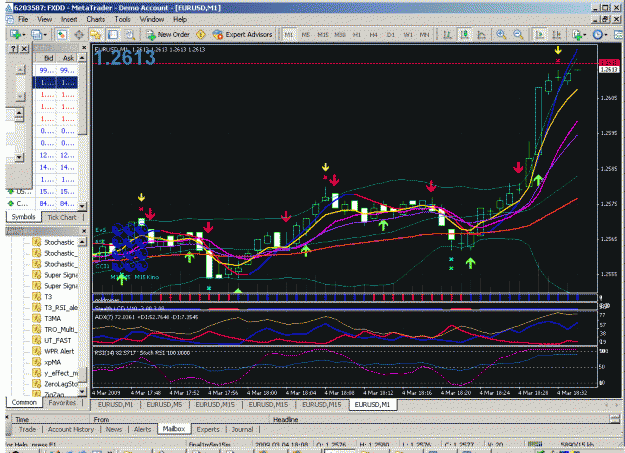625x453 pixels.
Task: Toggle the Data Window crosshair icon
Action: [x=79, y=35]
